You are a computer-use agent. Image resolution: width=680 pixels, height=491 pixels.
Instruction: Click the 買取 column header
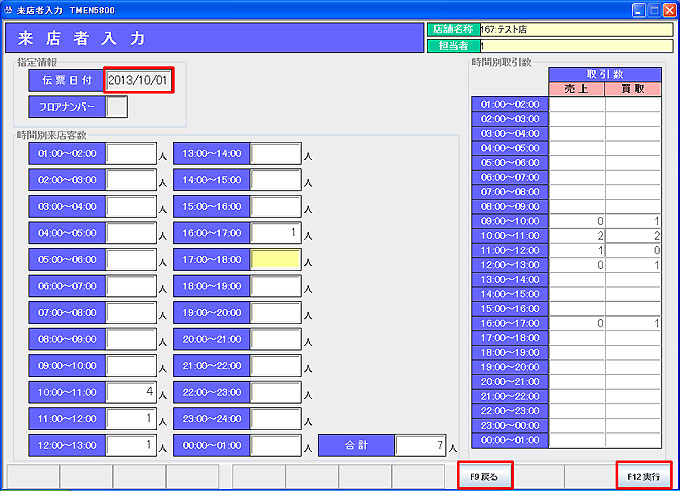coord(632,89)
